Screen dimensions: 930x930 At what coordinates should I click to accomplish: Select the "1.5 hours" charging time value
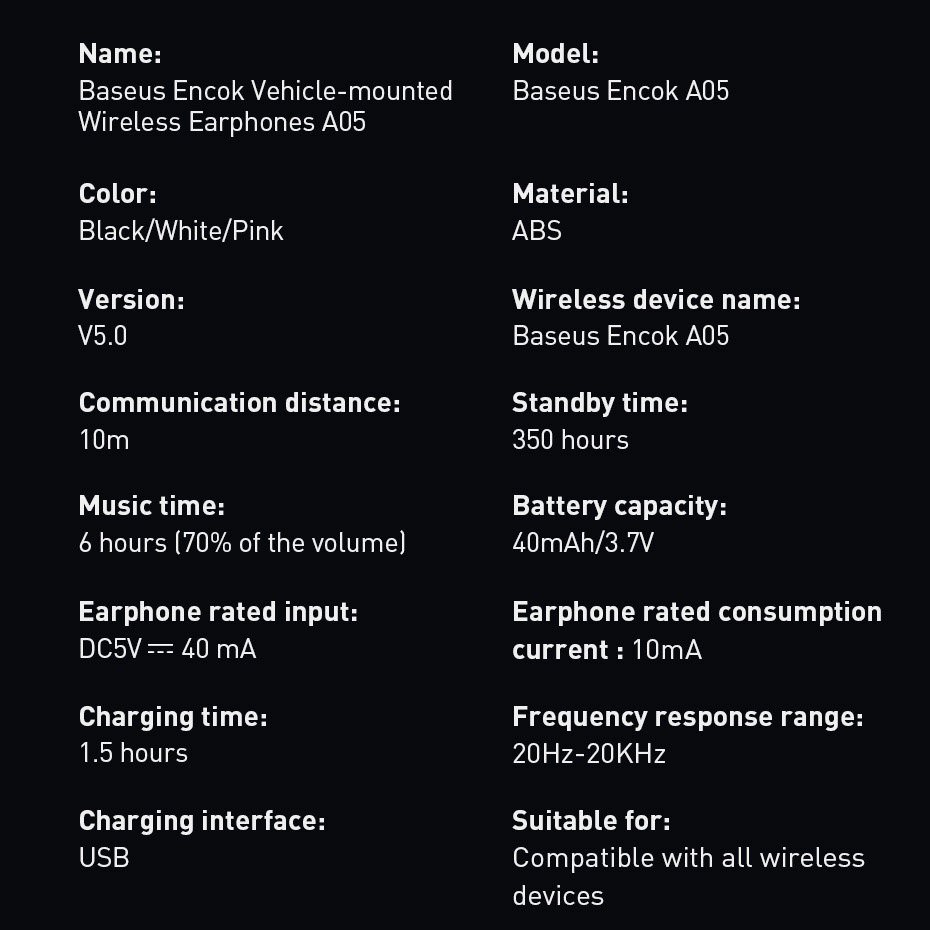[x=133, y=753]
